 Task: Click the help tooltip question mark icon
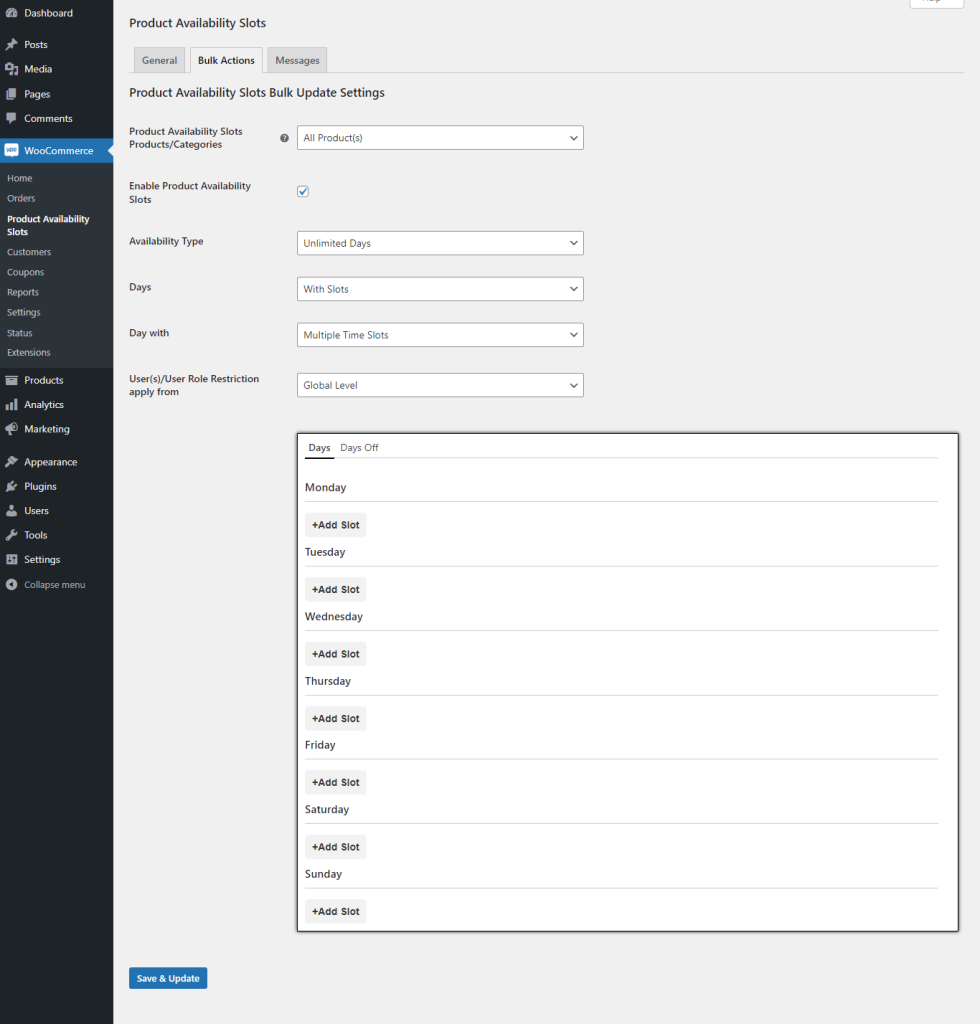click(284, 138)
